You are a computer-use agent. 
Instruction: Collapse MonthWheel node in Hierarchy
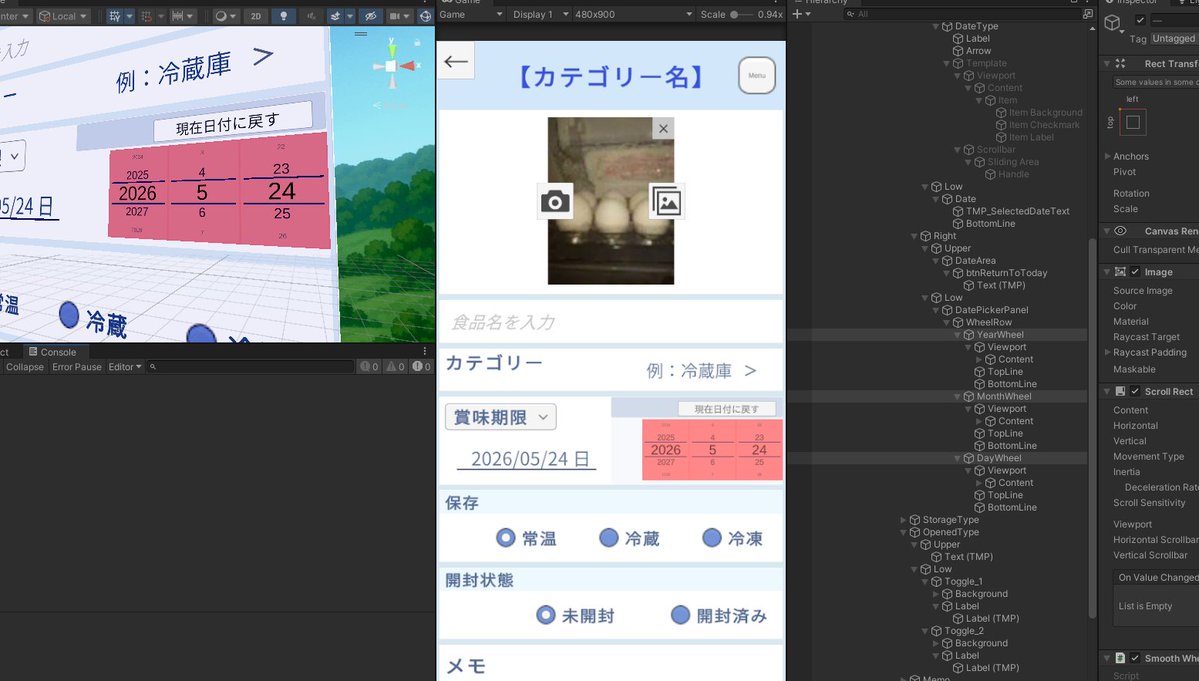click(x=957, y=397)
